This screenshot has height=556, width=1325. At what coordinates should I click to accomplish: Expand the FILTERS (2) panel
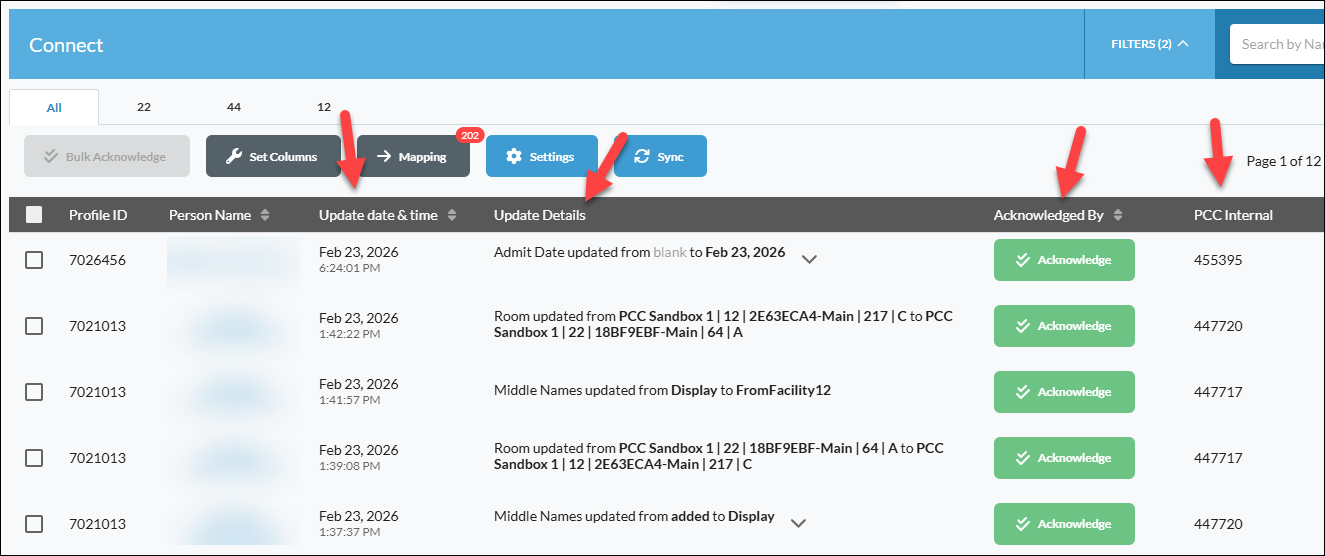(x=1149, y=44)
